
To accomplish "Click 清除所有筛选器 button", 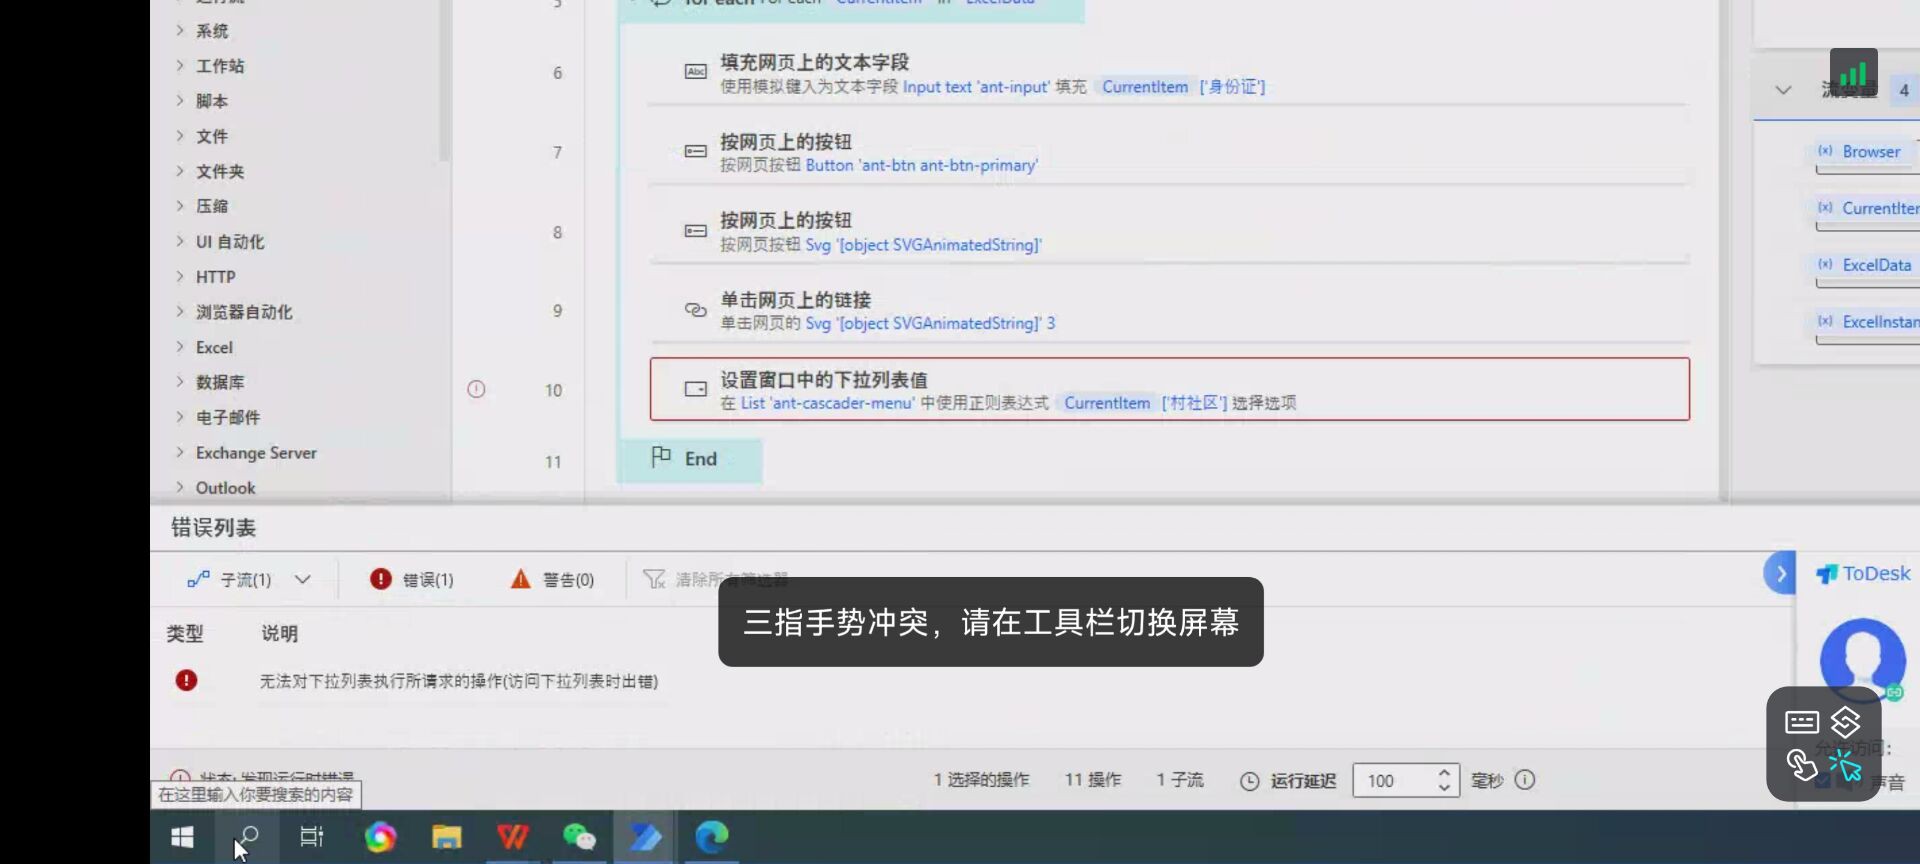I will click(716, 579).
